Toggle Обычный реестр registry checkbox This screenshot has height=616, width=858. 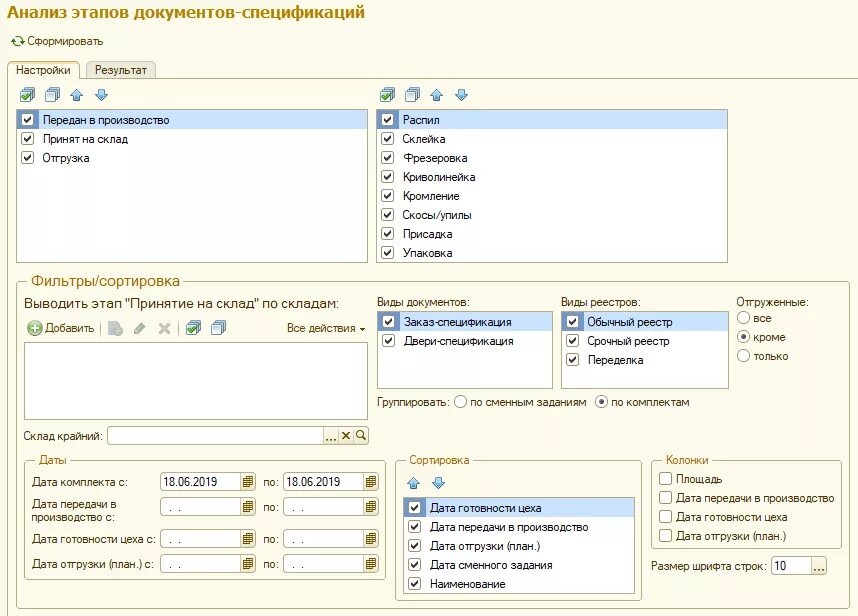point(572,322)
